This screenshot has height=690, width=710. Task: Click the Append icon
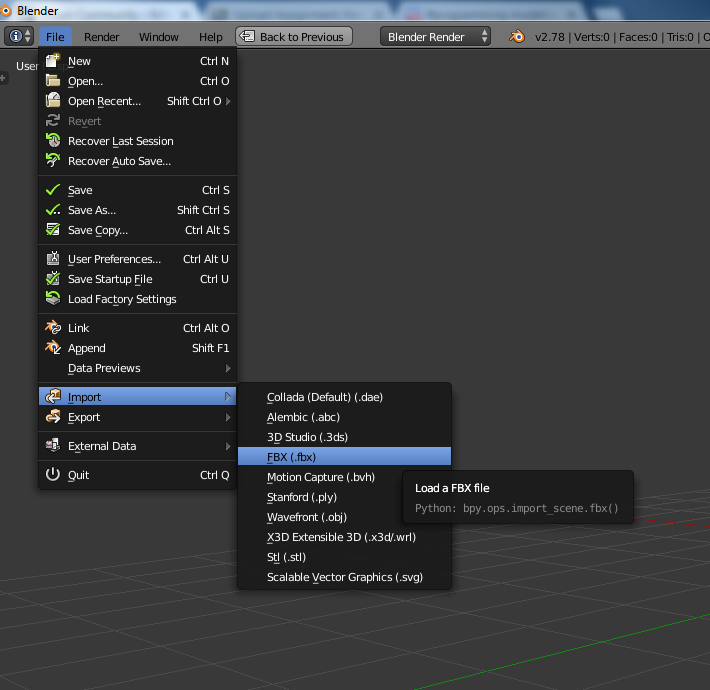point(53,348)
